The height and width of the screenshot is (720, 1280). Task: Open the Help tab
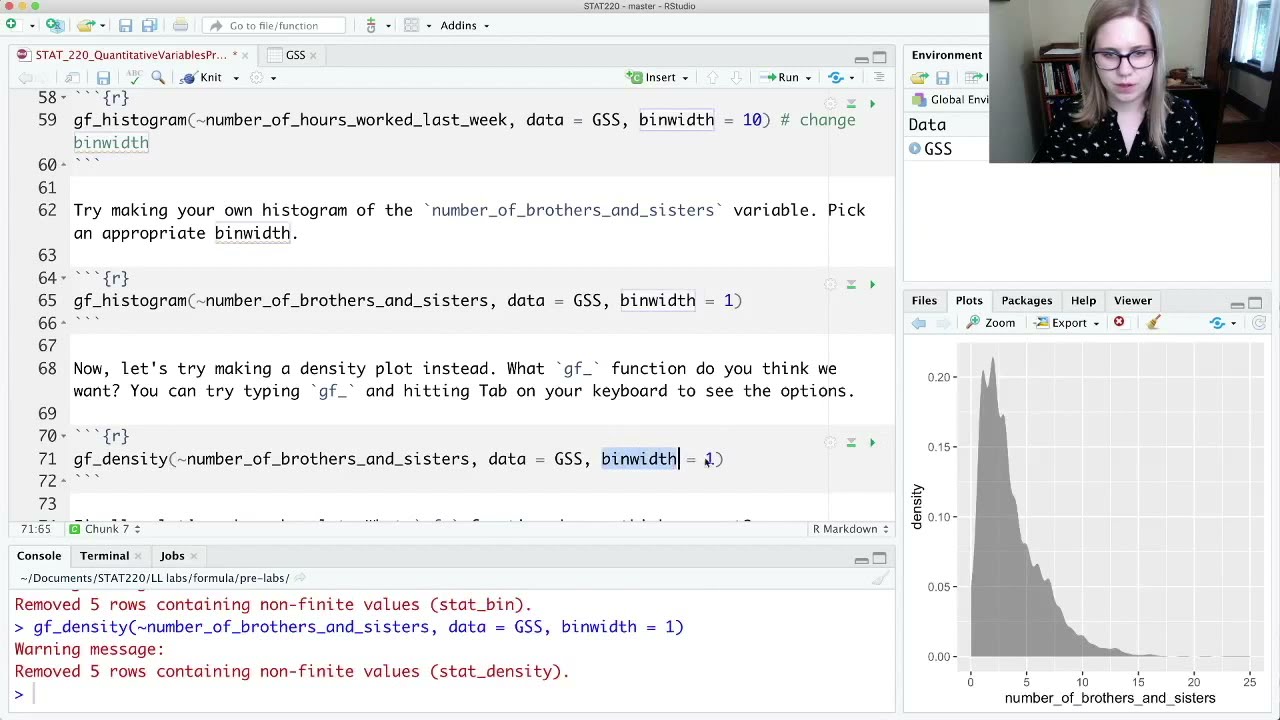pyautogui.click(x=1083, y=301)
